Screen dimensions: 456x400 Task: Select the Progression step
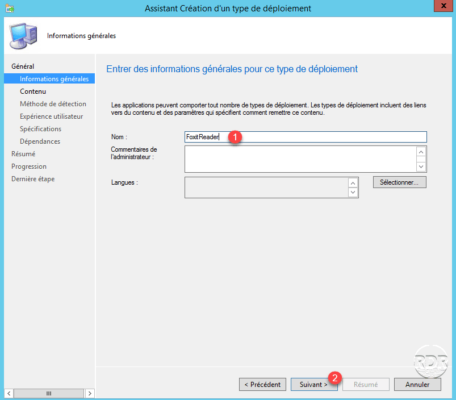click(x=29, y=166)
